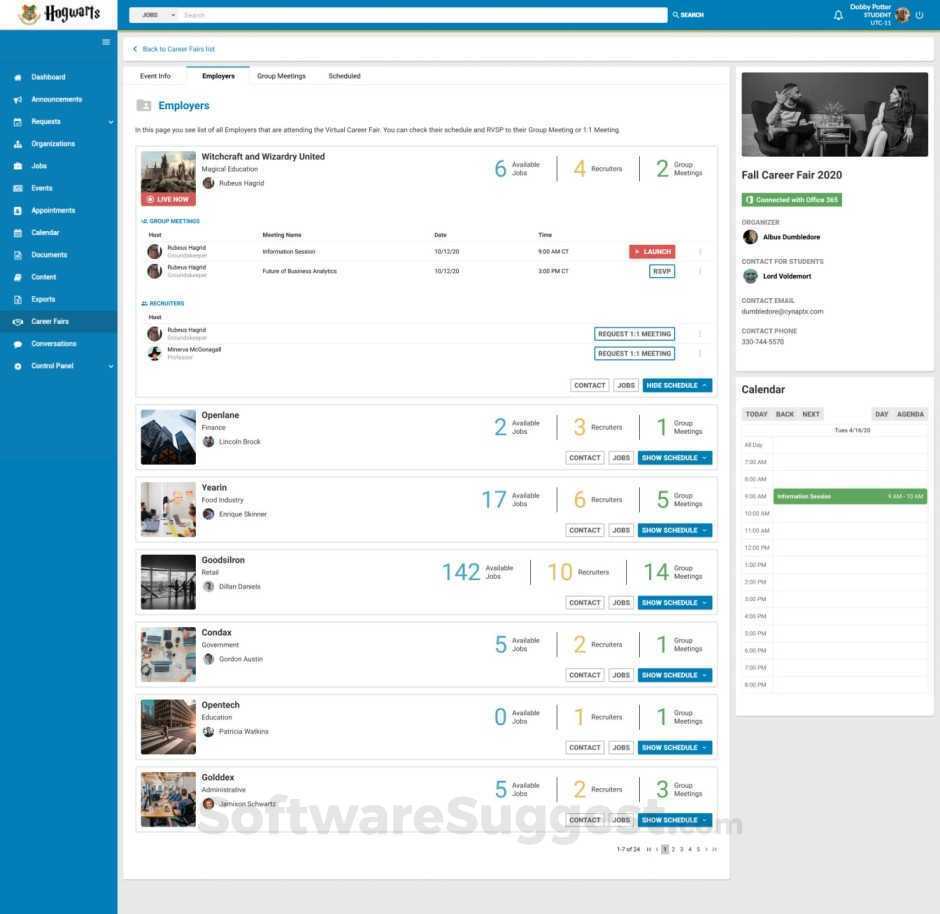Hide the Witchcraft and Wizardry United schedule
940x914 pixels.
click(x=674, y=384)
